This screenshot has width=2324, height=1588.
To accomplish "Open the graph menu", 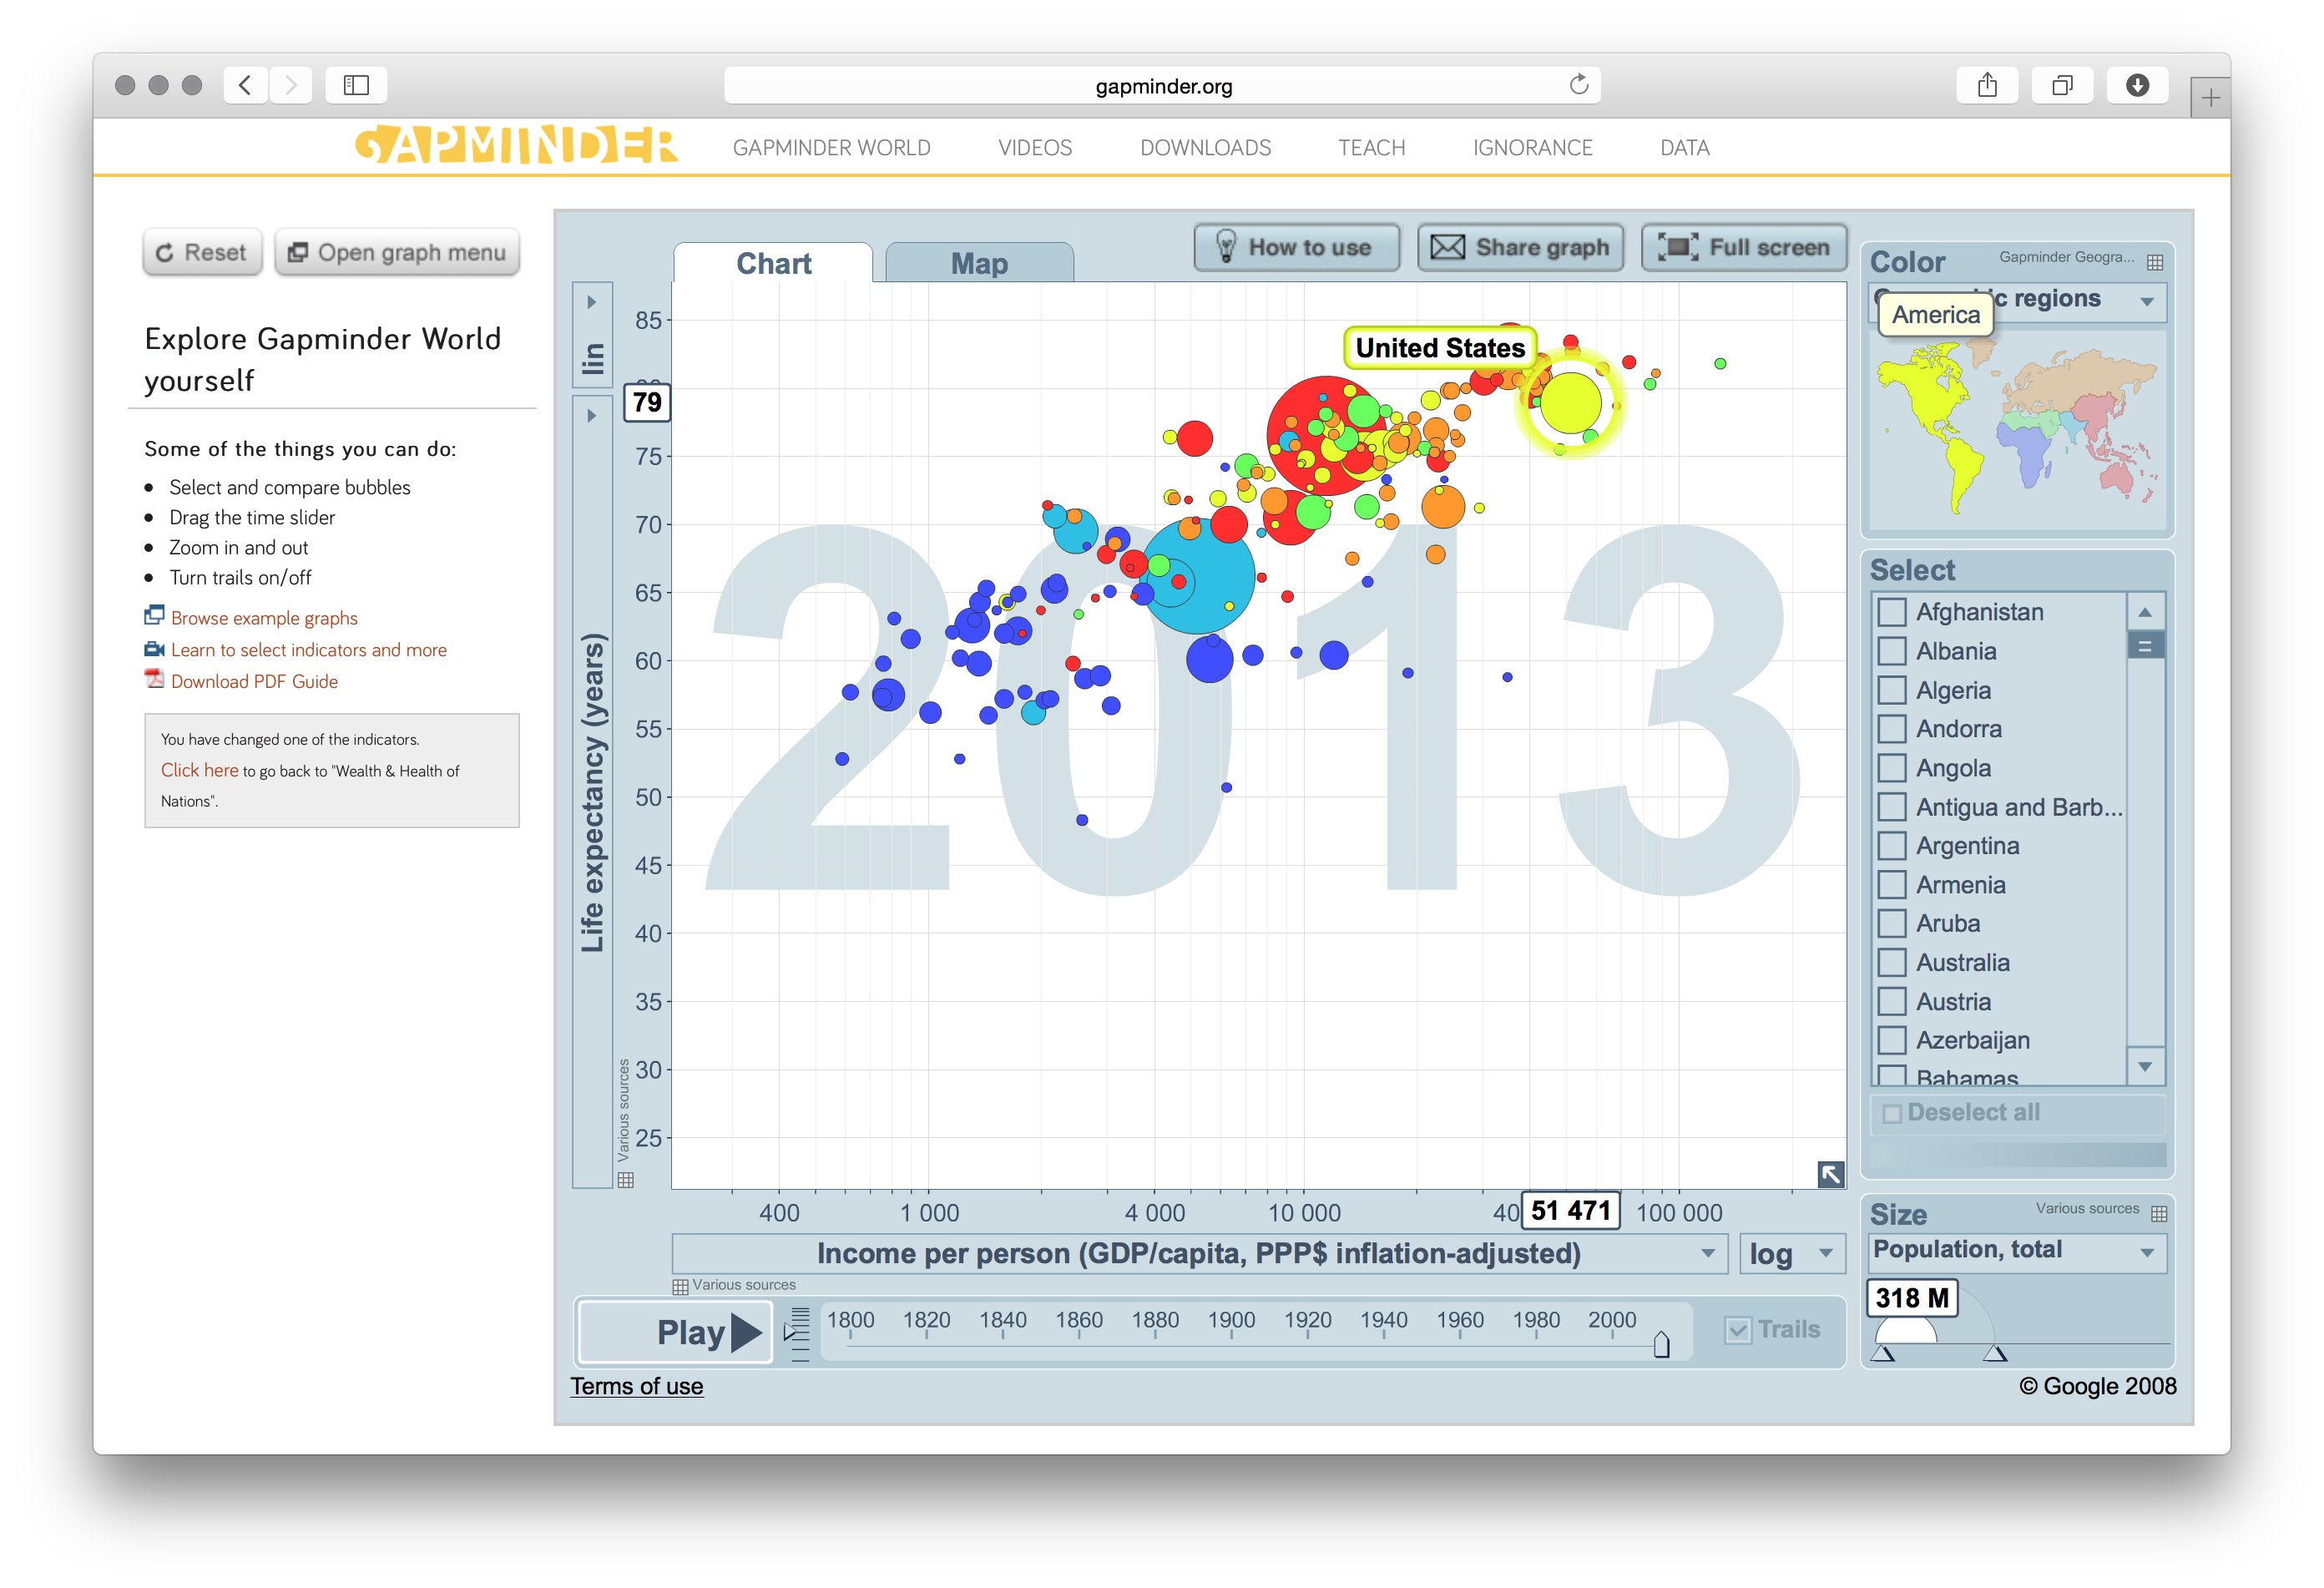I will (x=397, y=252).
